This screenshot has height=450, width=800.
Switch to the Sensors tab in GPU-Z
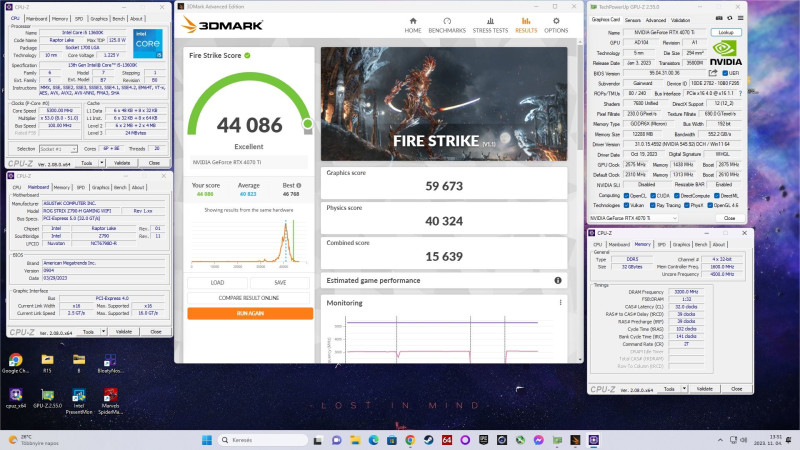[x=632, y=20]
